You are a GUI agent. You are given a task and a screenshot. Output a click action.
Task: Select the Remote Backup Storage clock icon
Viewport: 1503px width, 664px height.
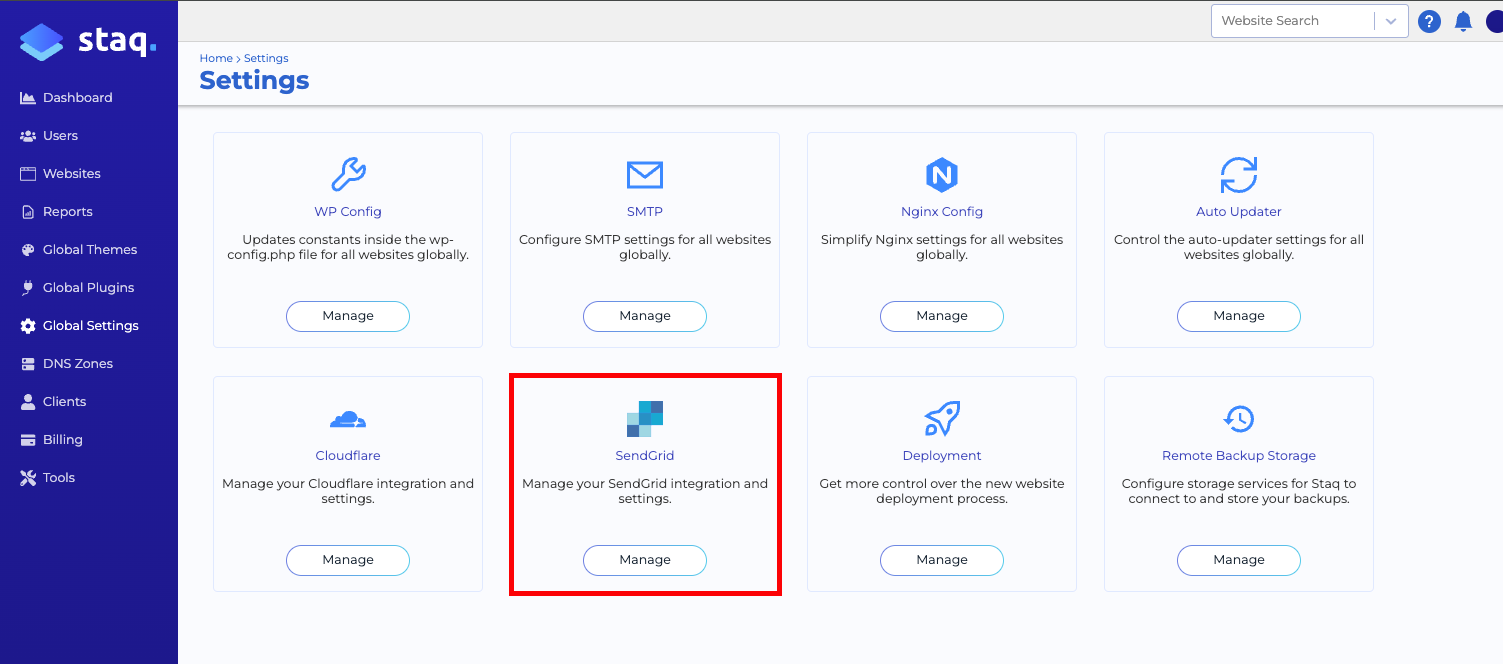click(x=1238, y=418)
